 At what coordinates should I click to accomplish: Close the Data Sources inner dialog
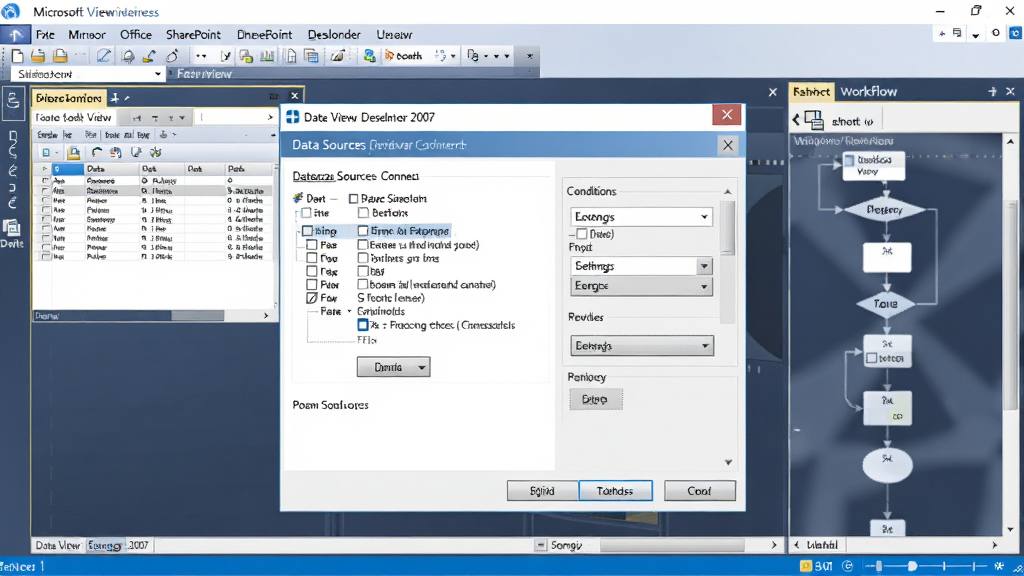[728, 145]
